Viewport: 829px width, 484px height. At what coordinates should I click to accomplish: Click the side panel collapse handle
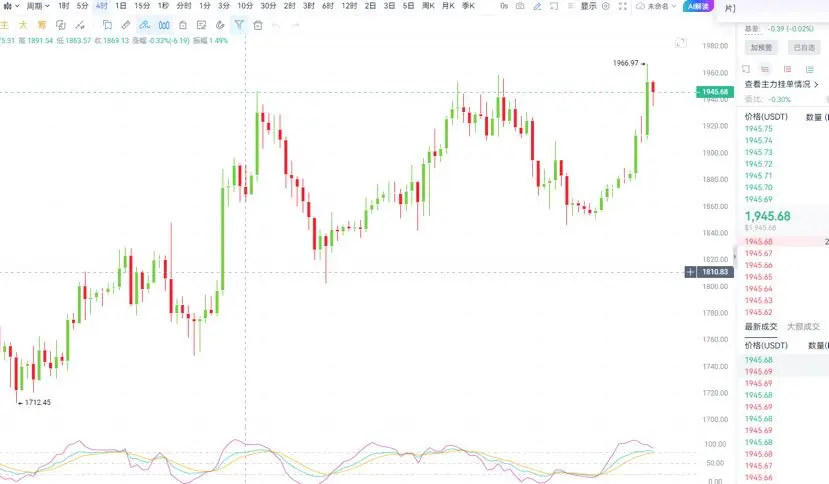735,257
